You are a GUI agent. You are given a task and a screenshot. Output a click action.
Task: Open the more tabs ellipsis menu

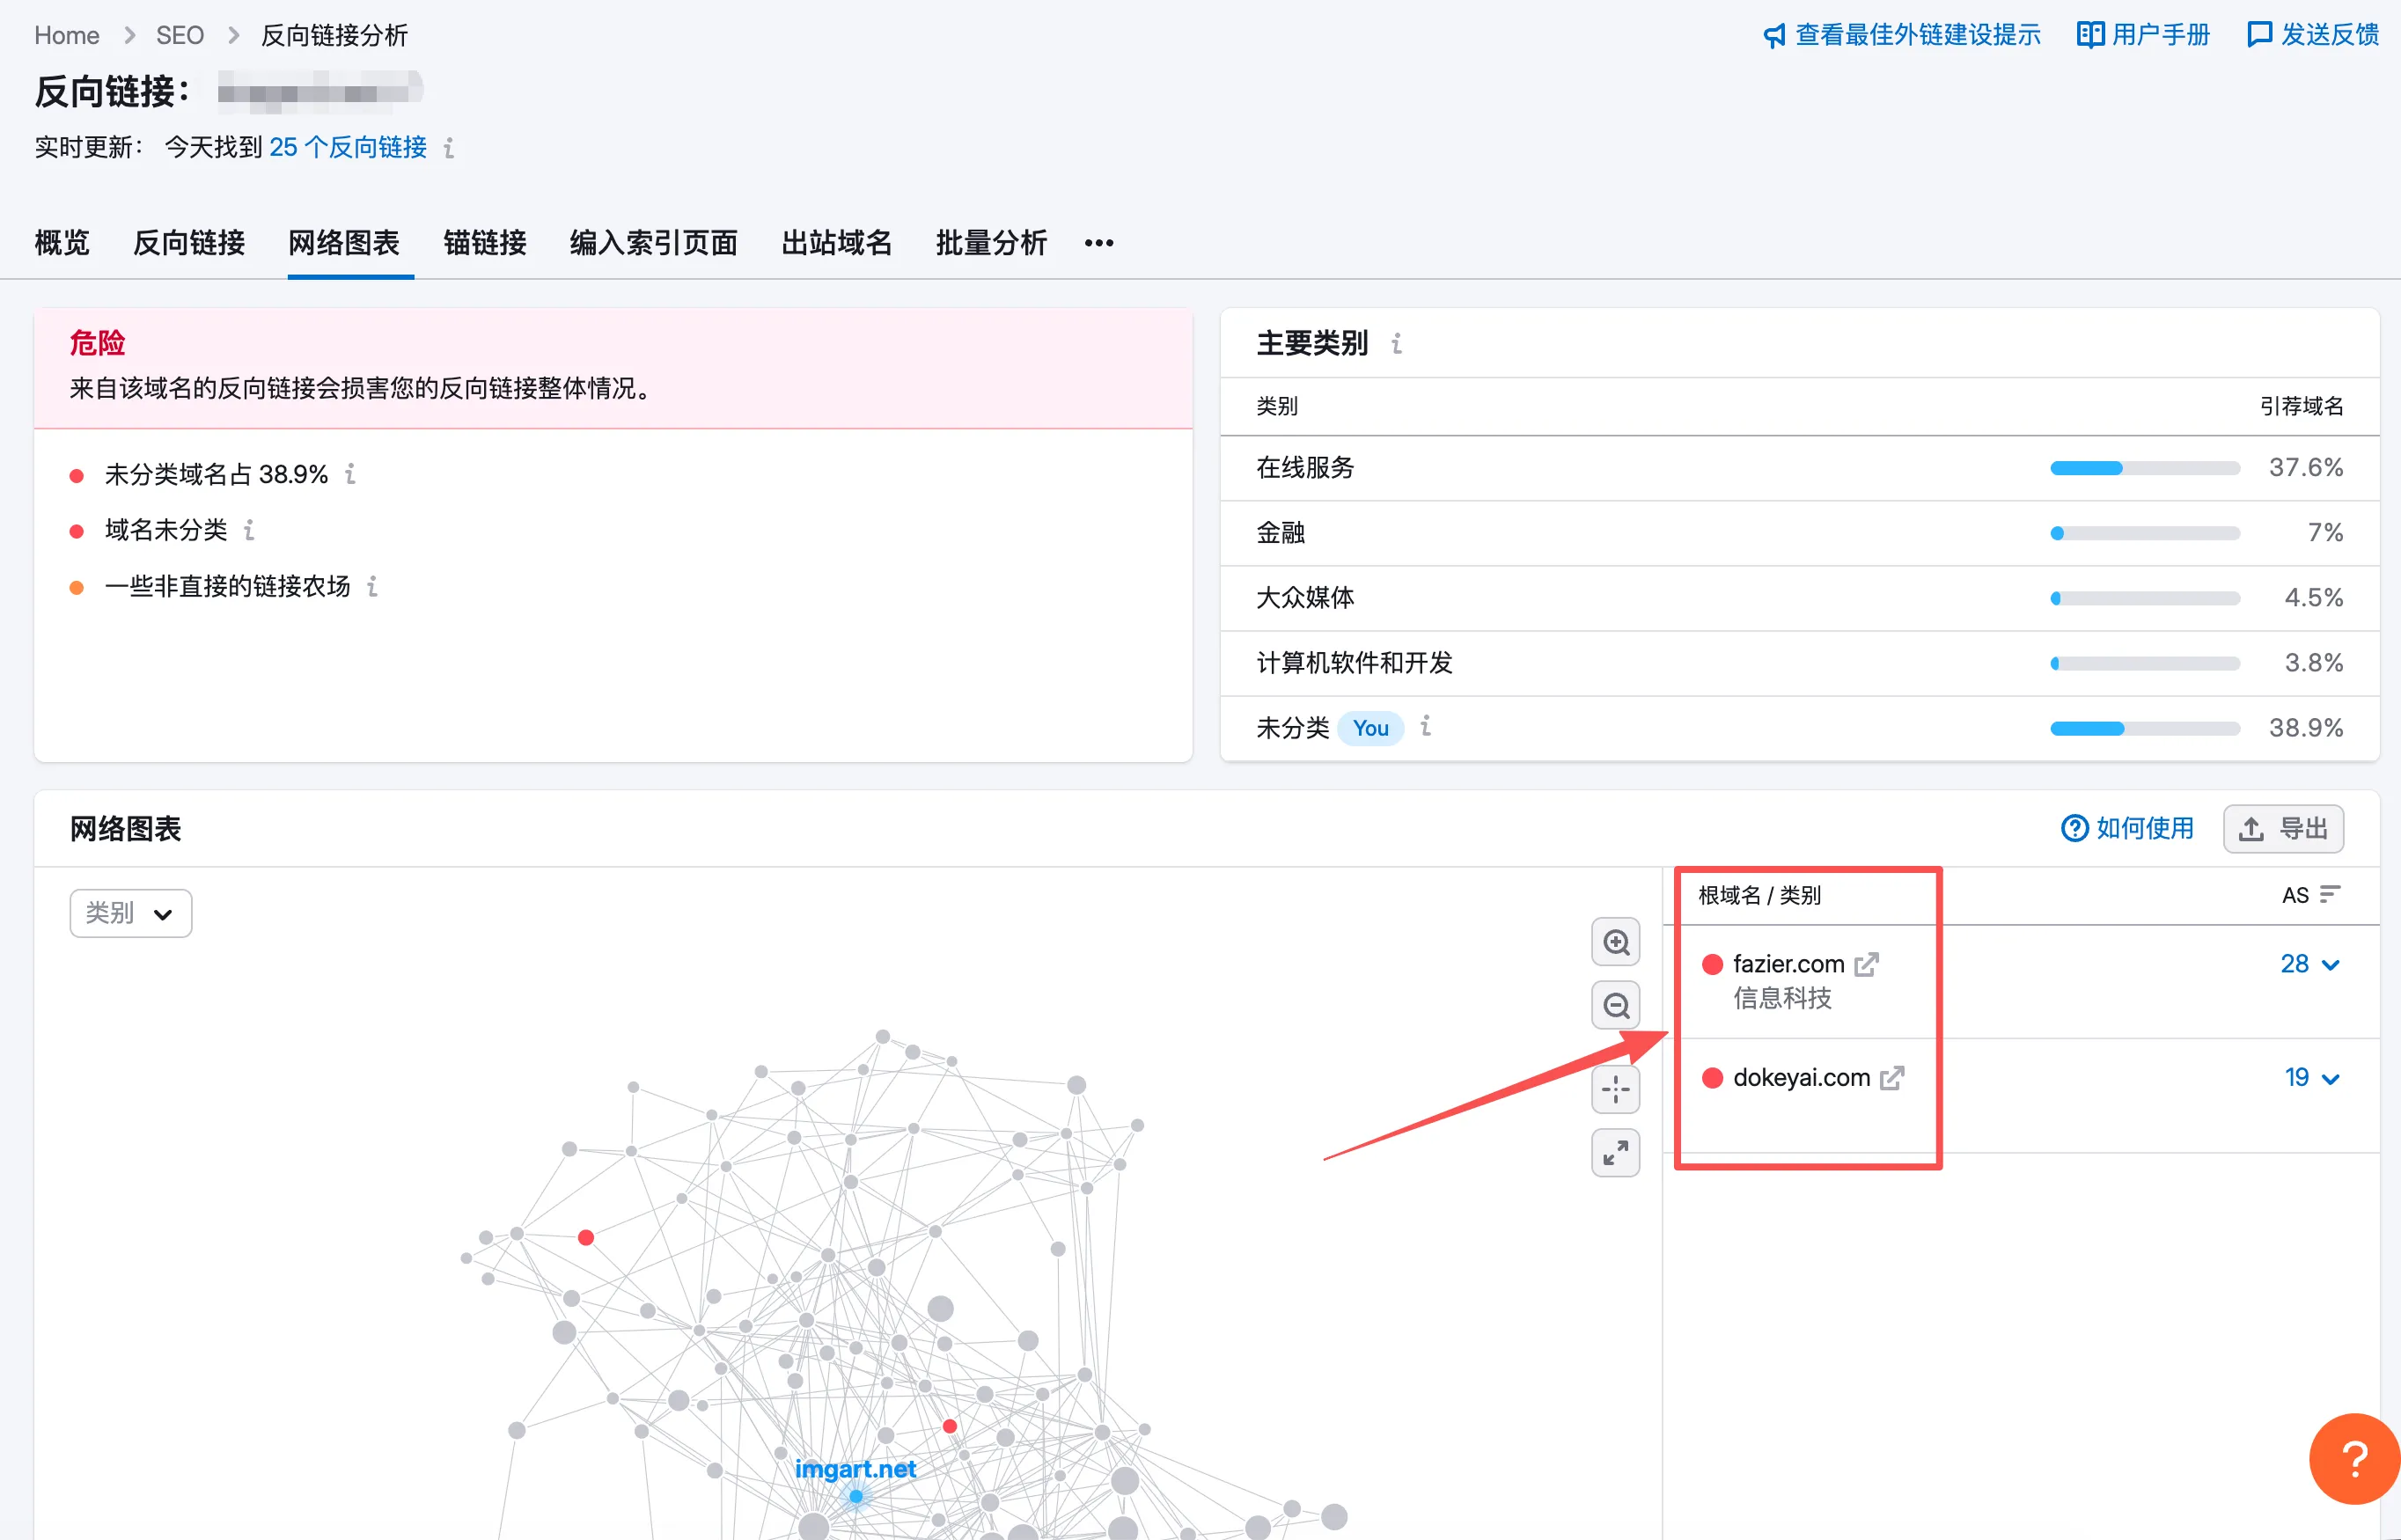click(1098, 243)
